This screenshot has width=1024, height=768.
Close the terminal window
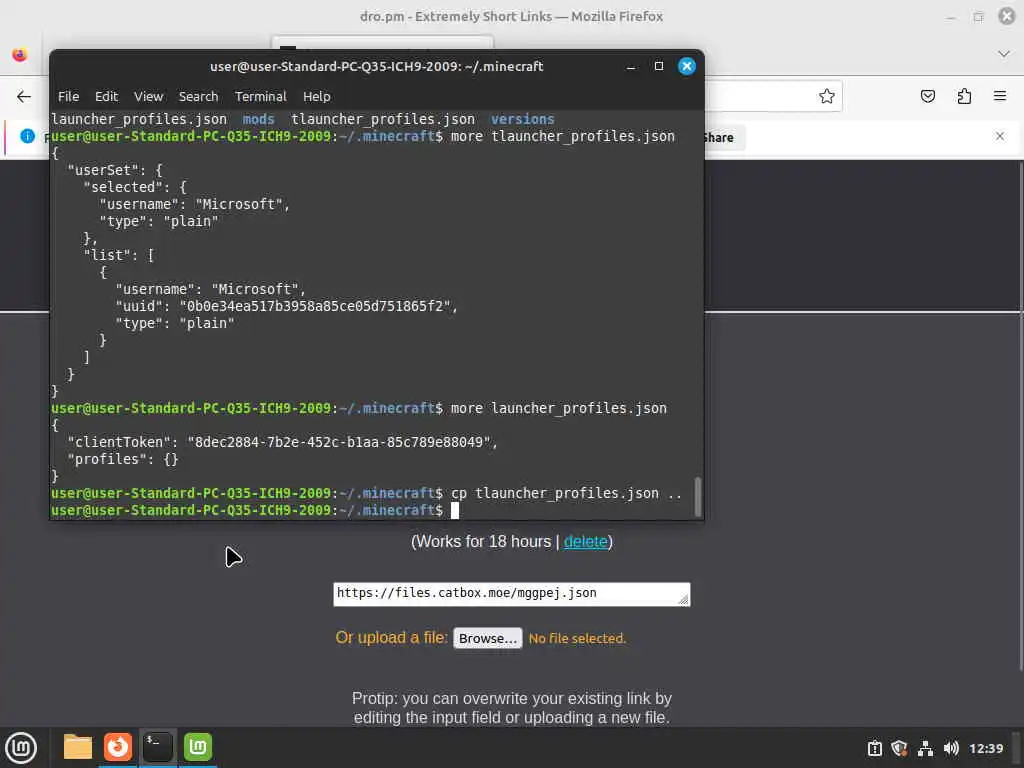687,67
